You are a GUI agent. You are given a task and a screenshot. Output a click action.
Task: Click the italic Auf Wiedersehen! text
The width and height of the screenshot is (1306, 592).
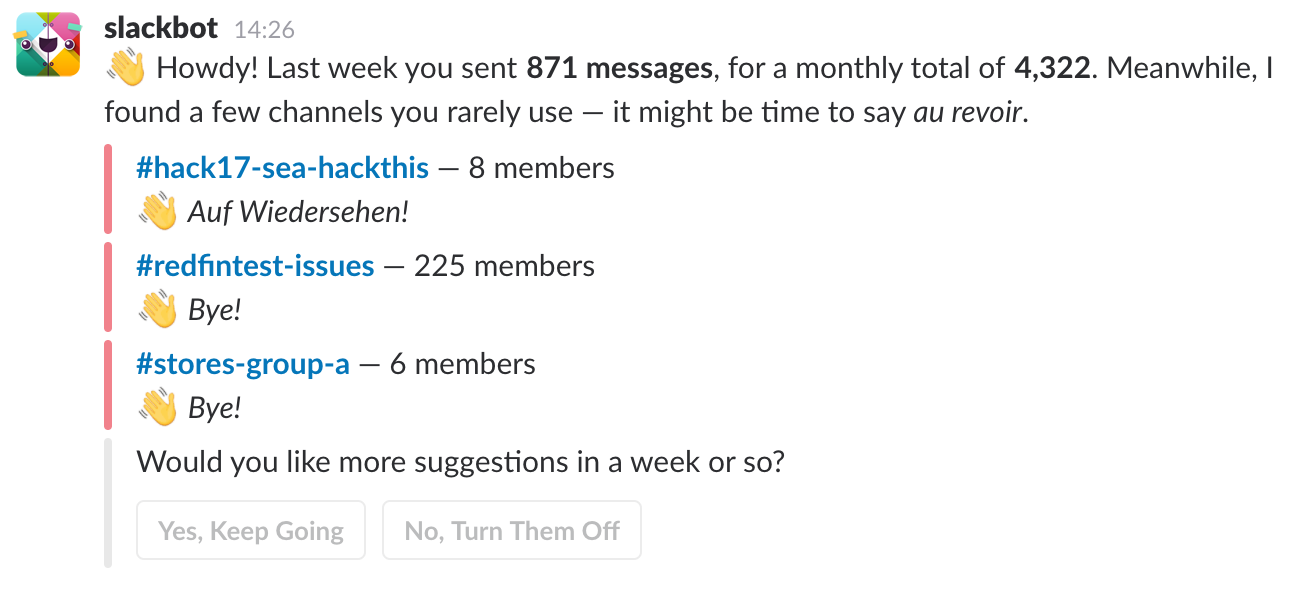click(299, 213)
